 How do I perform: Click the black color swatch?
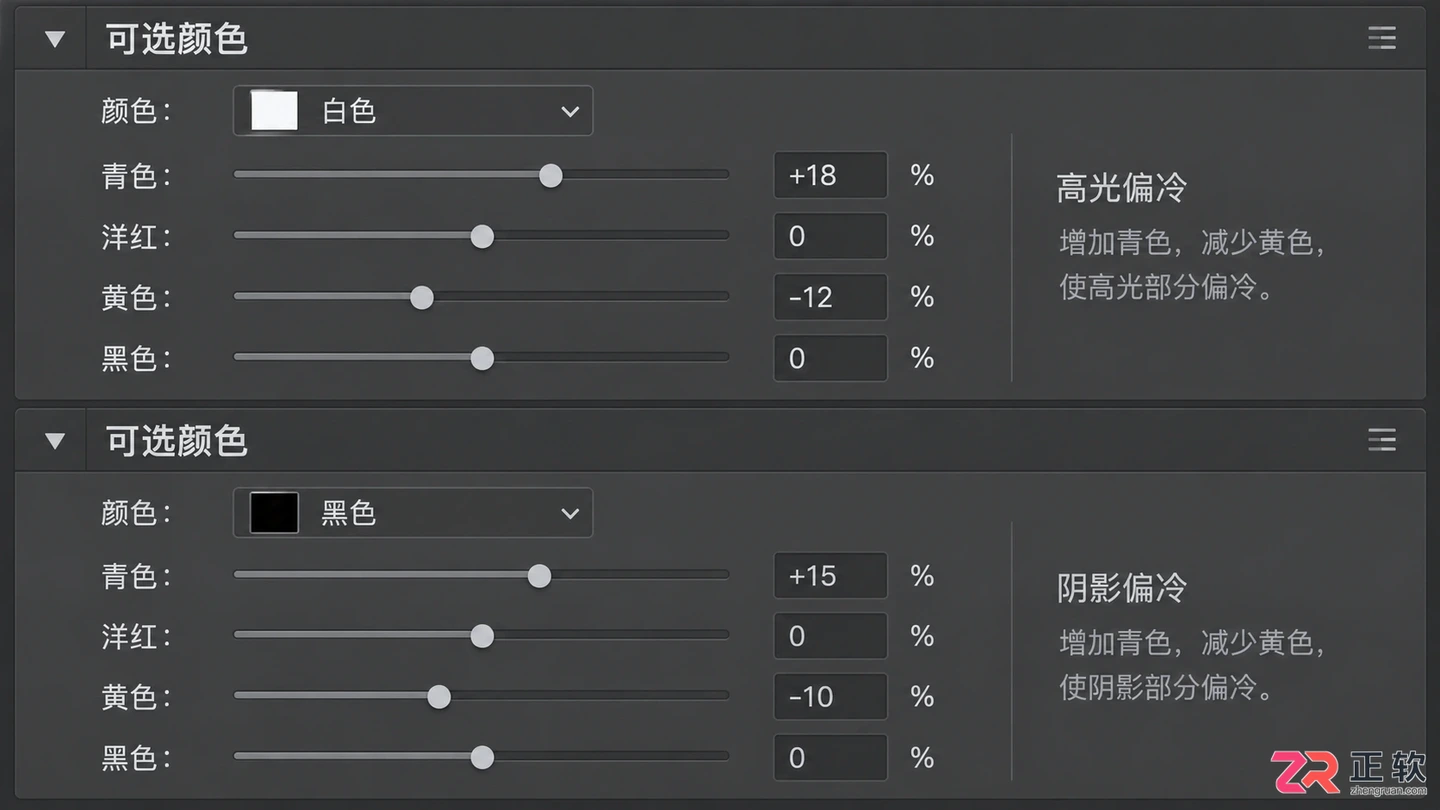(274, 513)
